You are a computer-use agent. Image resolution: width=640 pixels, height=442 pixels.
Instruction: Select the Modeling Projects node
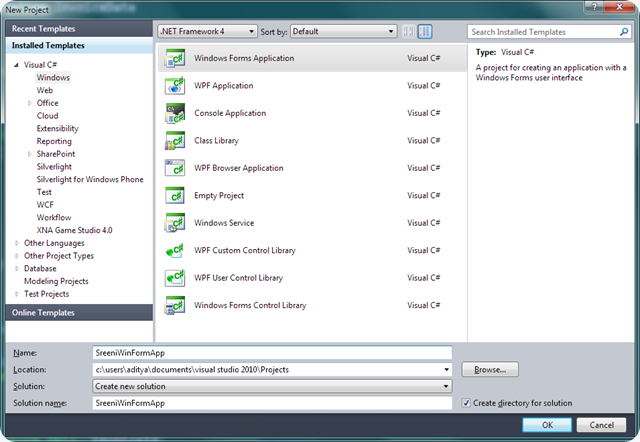click(56, 281)
